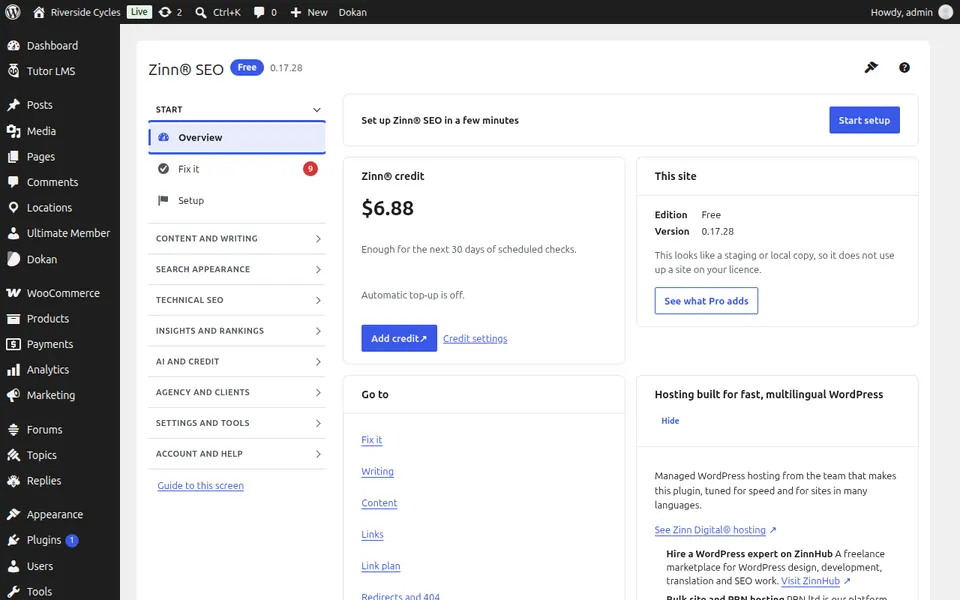
Task: Click See what Pro adds button
Action: pyautogui.click(x=706, y=301)
